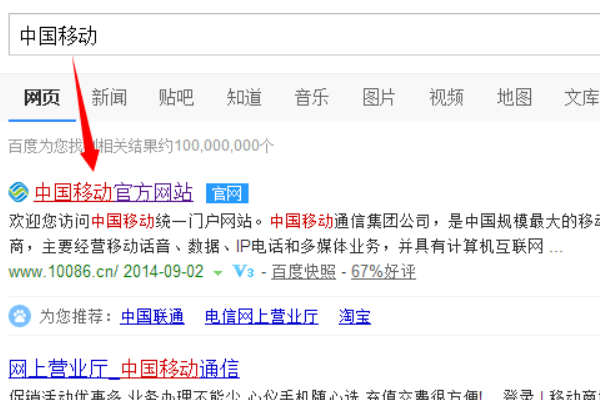Screen dimensions: 600x400
Task: Go to the 音乐 tab
Action: pos(311,97)
